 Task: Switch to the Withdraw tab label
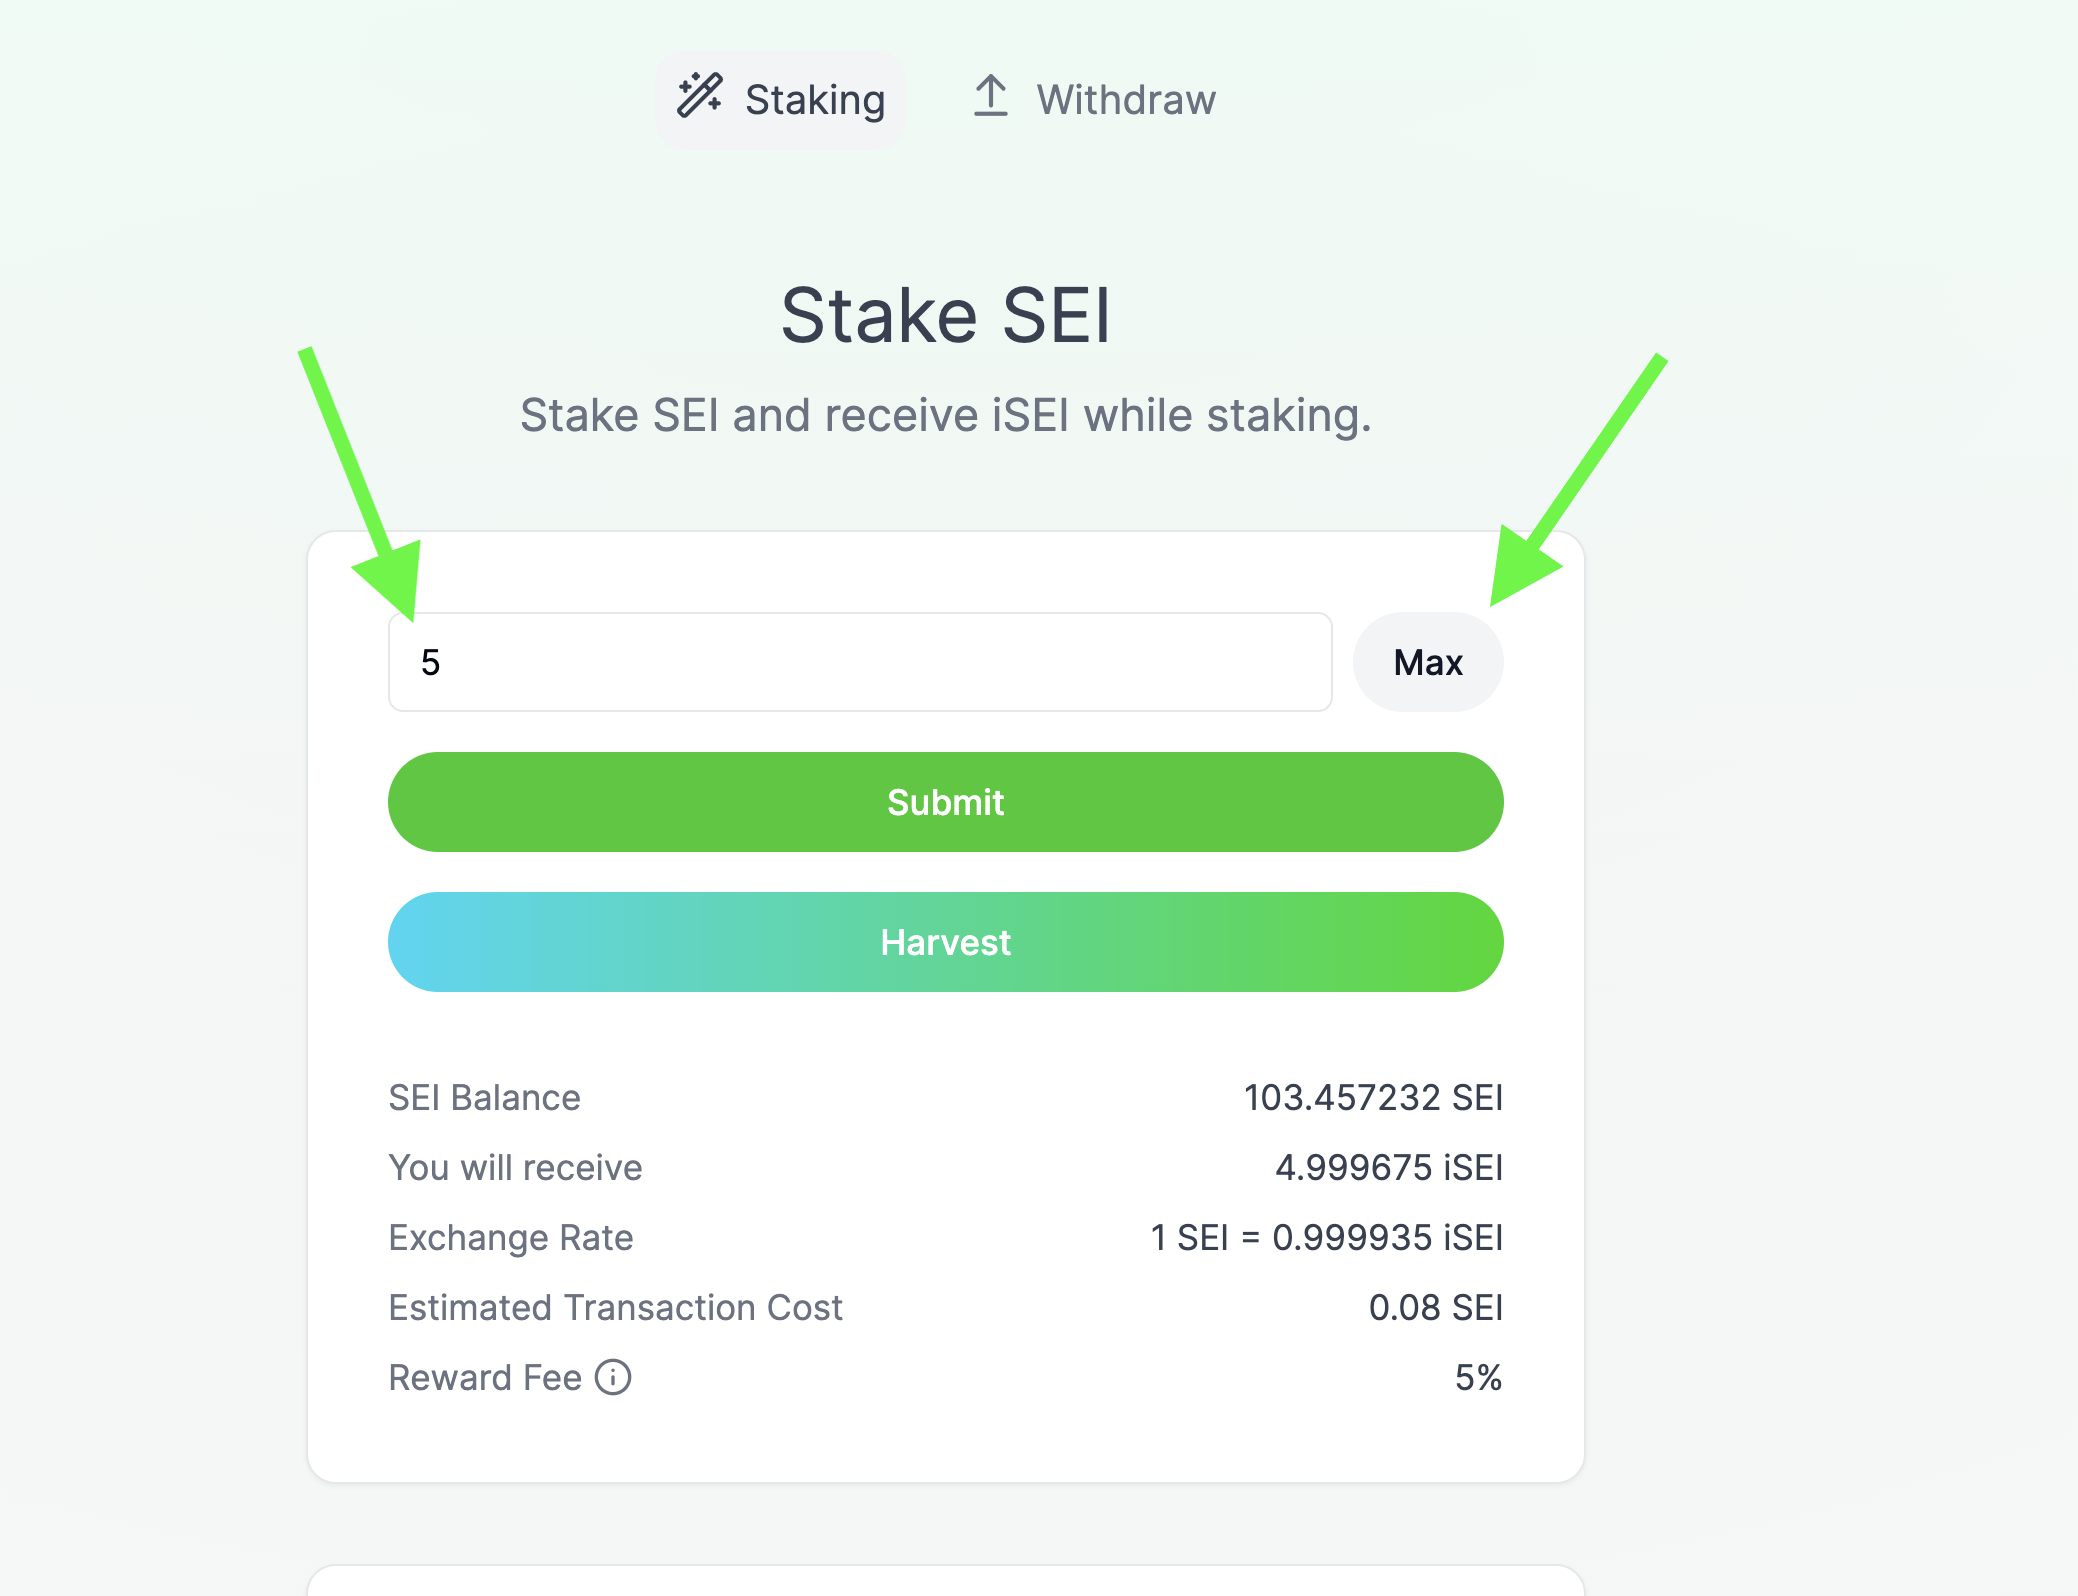click(x=1126, y=100)
